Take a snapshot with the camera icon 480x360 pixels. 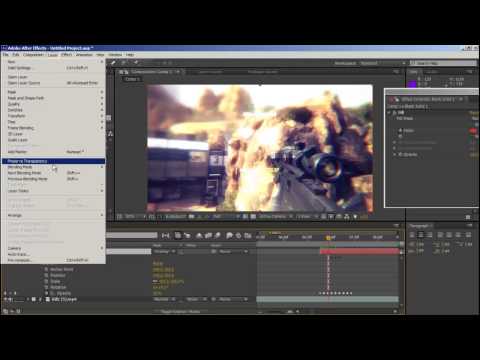pyautogui.click(x=192, y=217)
